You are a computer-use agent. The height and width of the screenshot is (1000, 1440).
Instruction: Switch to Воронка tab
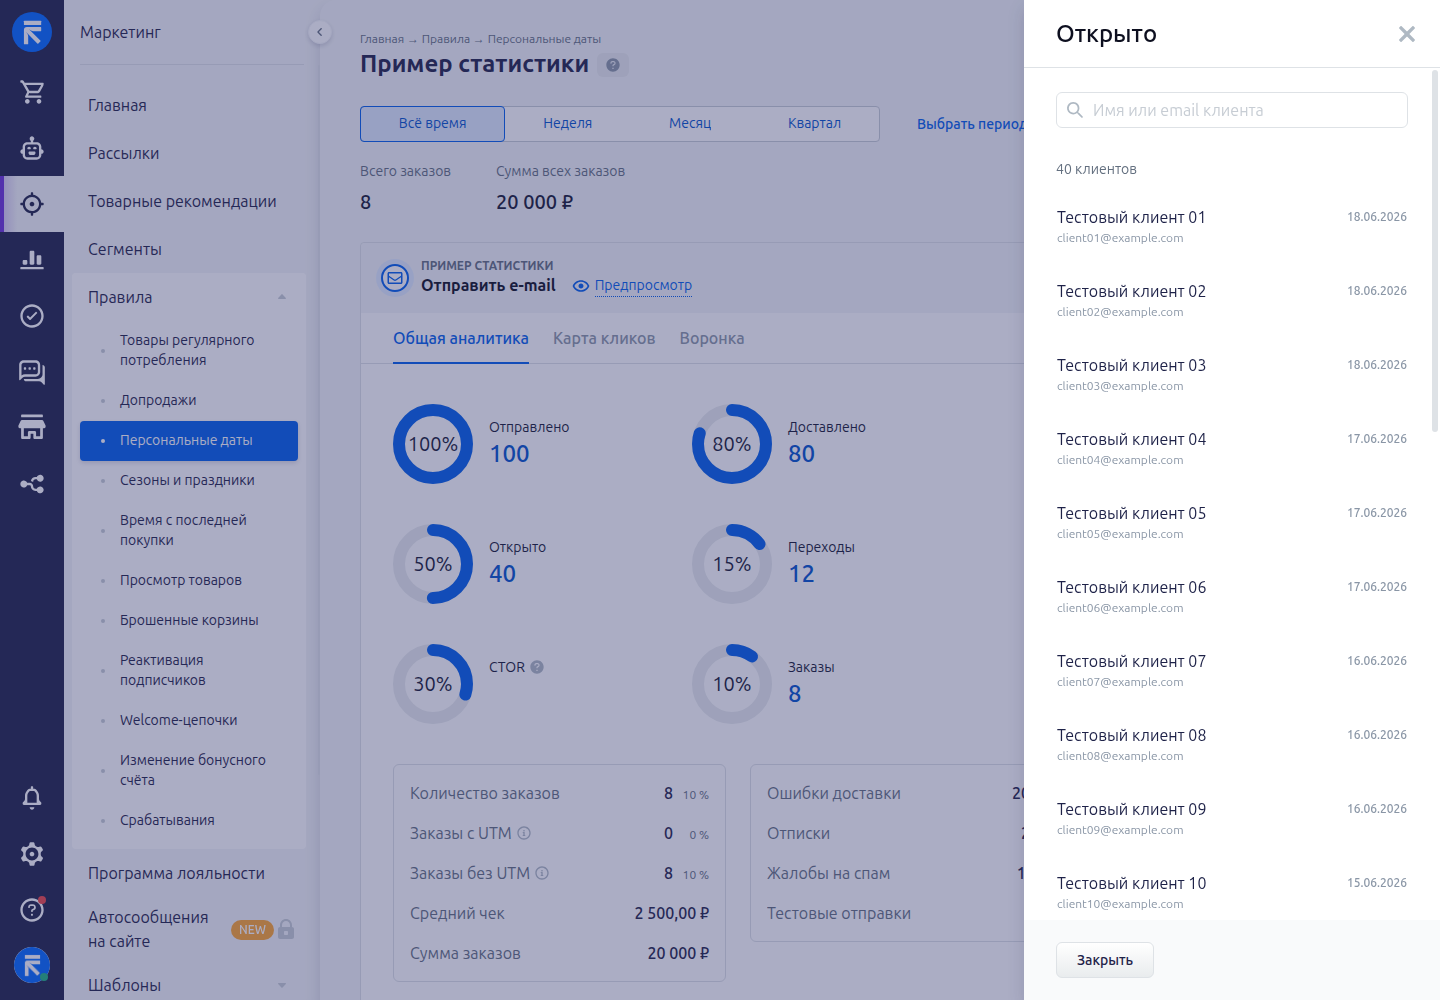[x=712, y=339]
